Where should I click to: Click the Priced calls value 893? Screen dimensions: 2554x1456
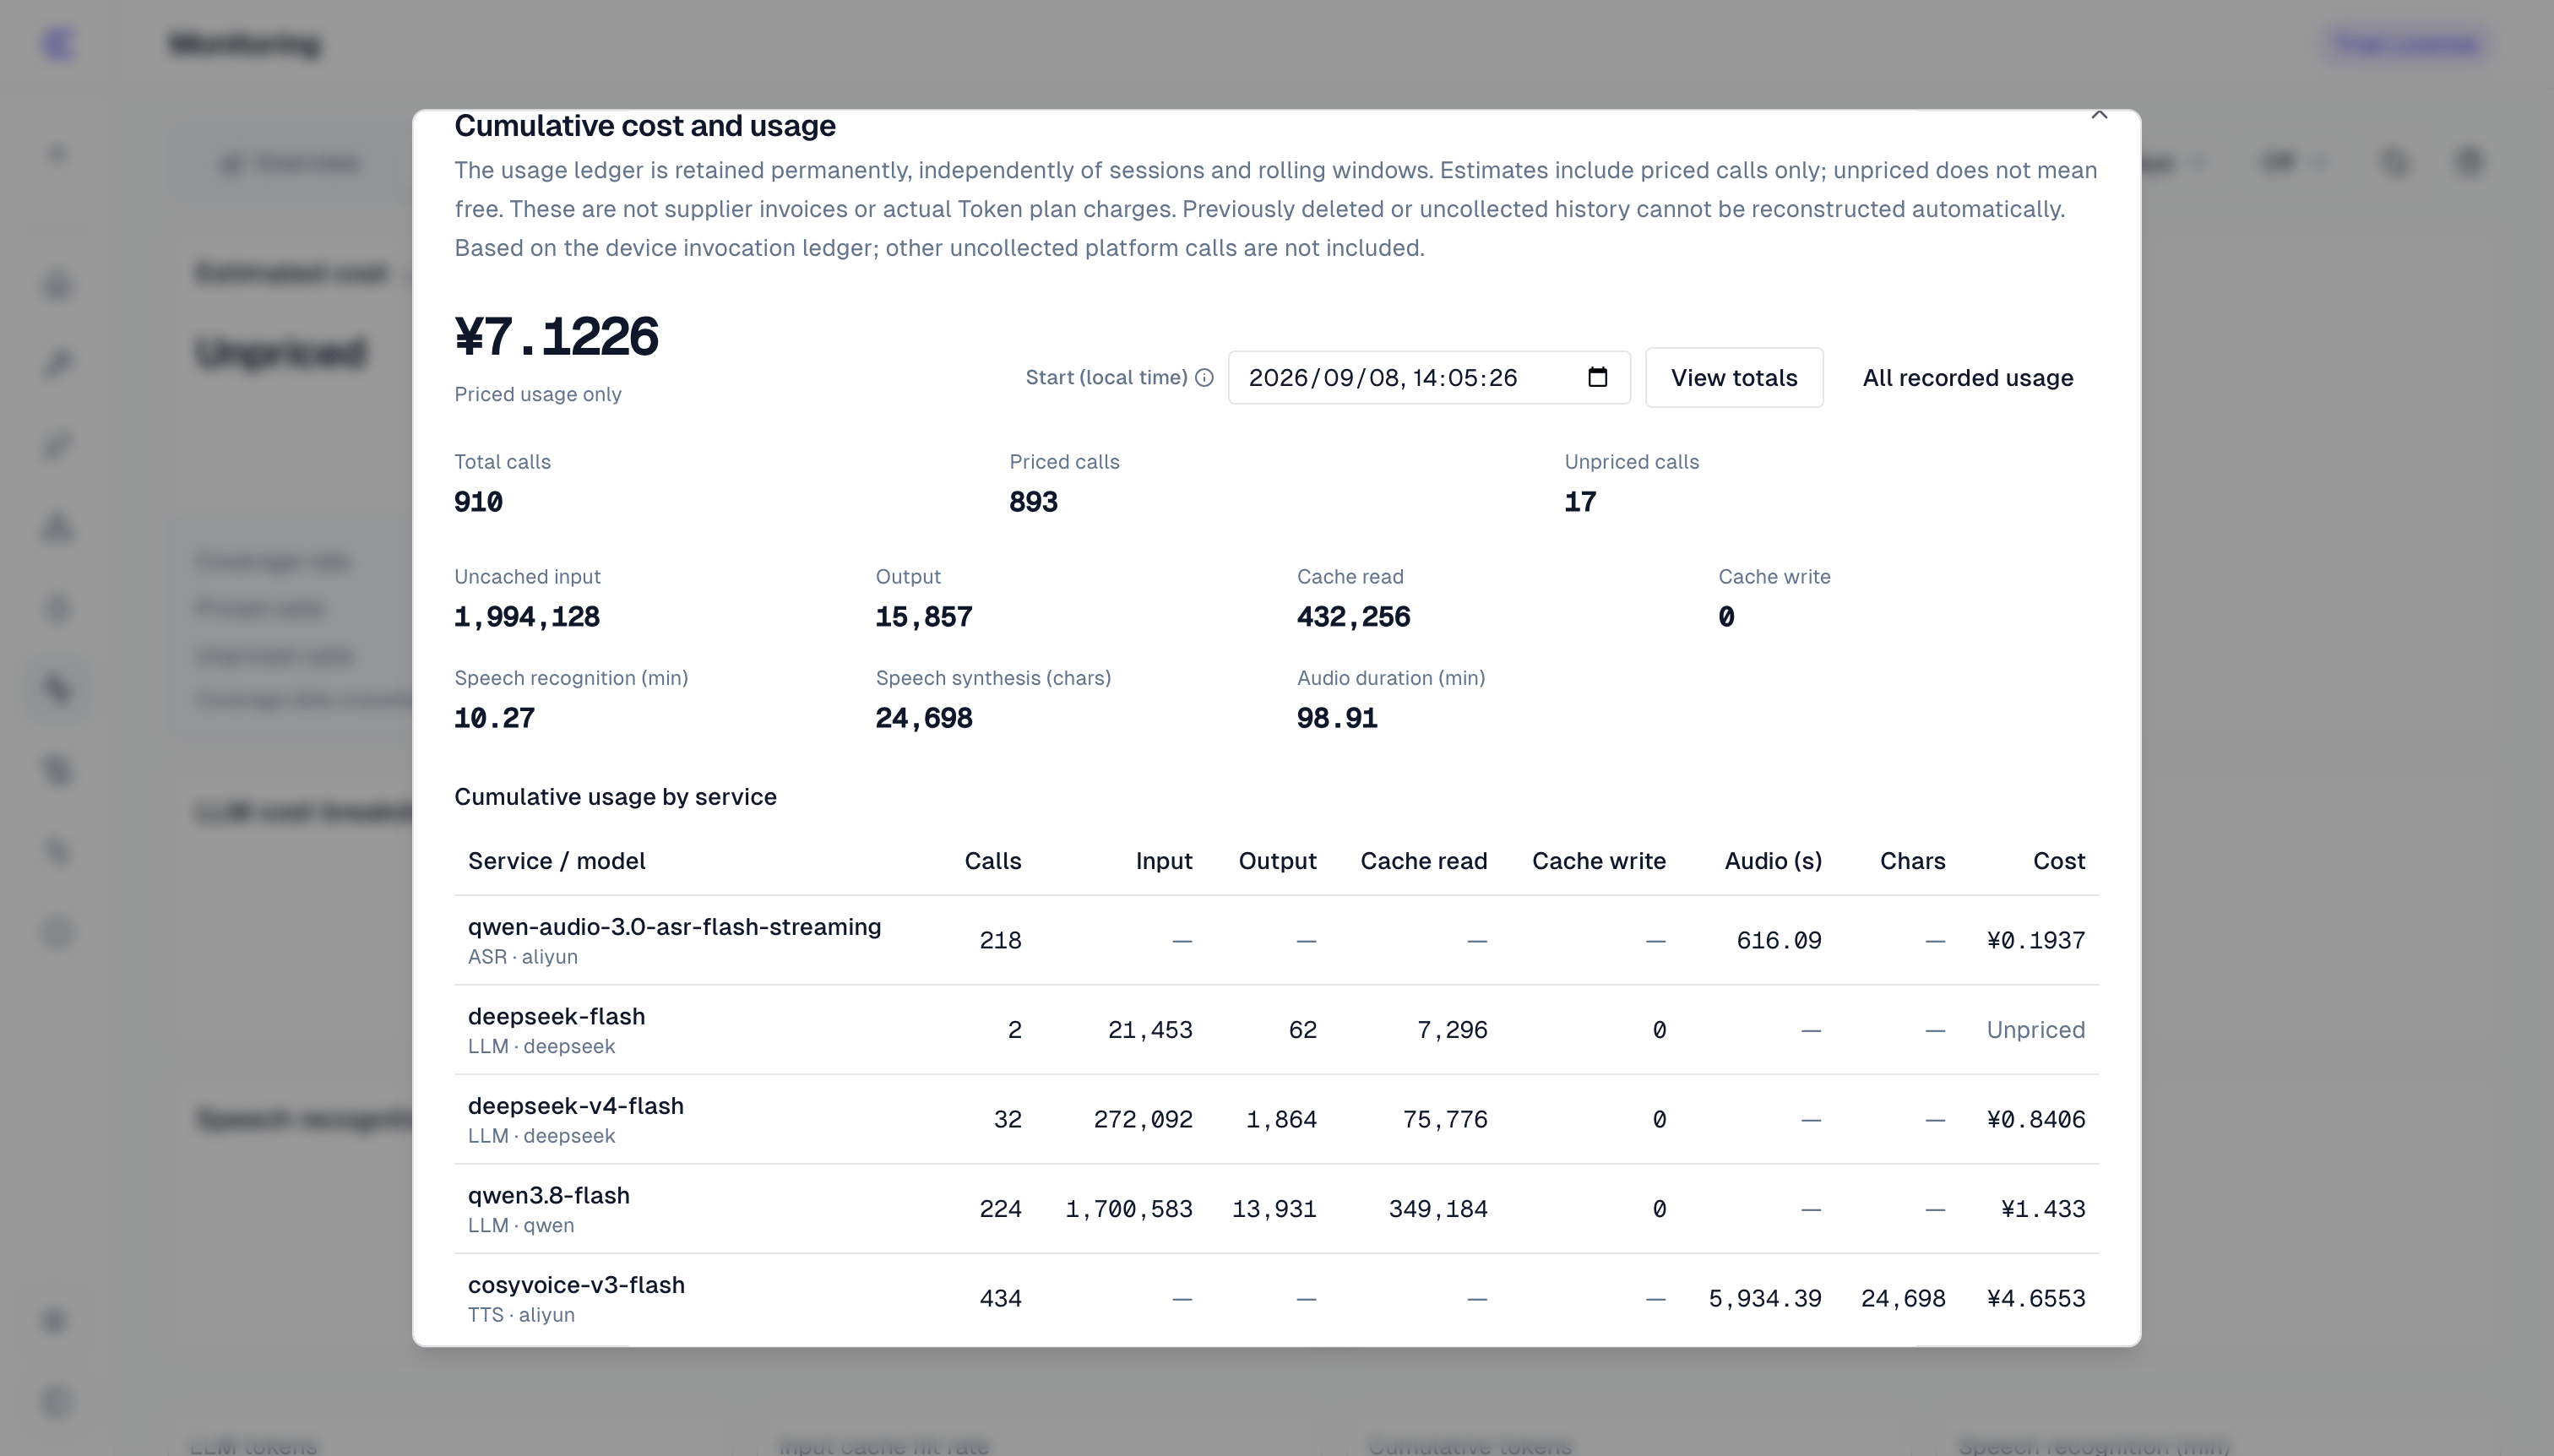(x=1033, y=502)
